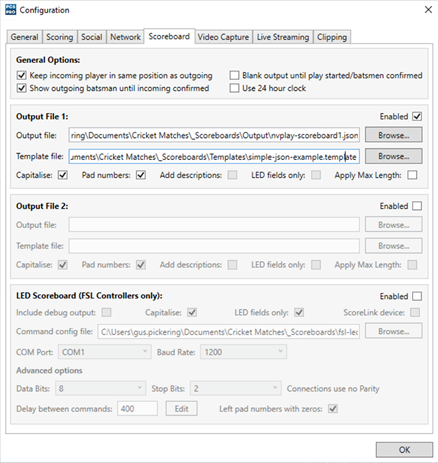
Task: Click the Output File 2 output file field
Action: [x=214, y=225]
